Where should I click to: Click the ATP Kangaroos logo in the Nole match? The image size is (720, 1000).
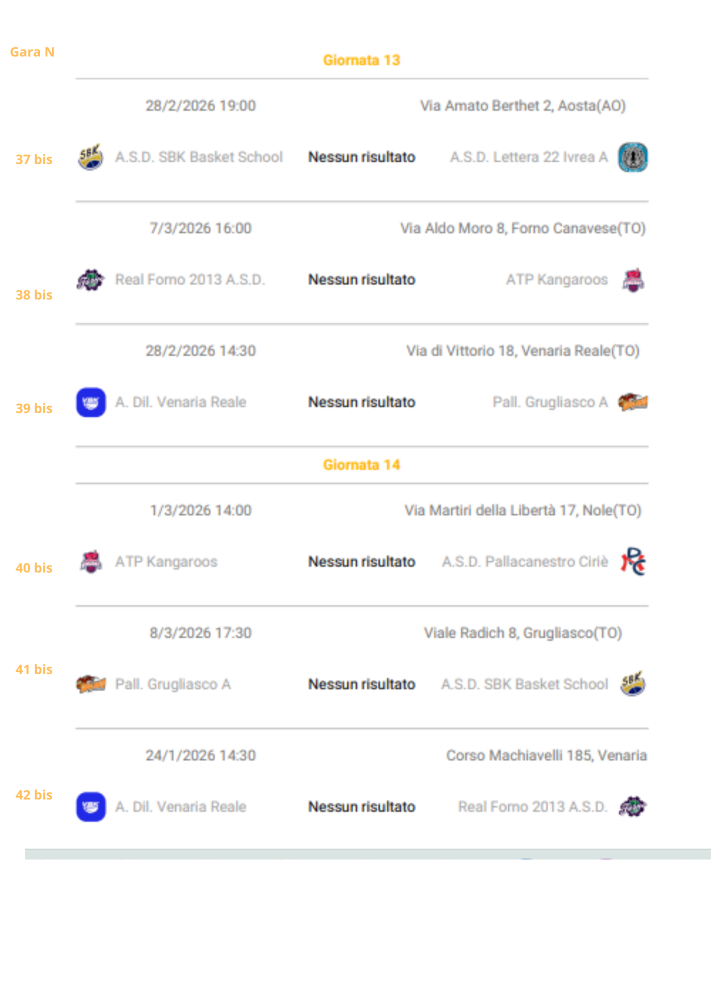pyautogui.click(x=90, y=562)
